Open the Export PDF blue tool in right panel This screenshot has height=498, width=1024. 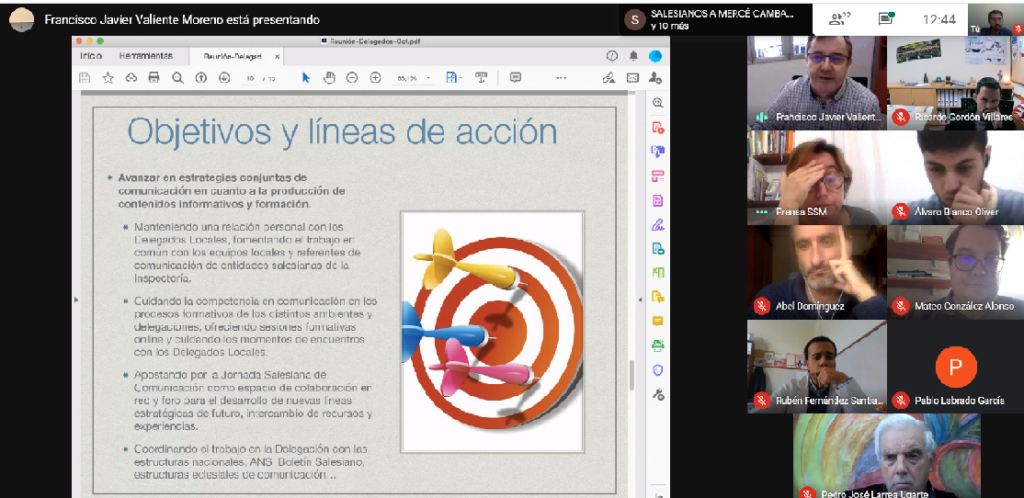click(x=658, y=151)
